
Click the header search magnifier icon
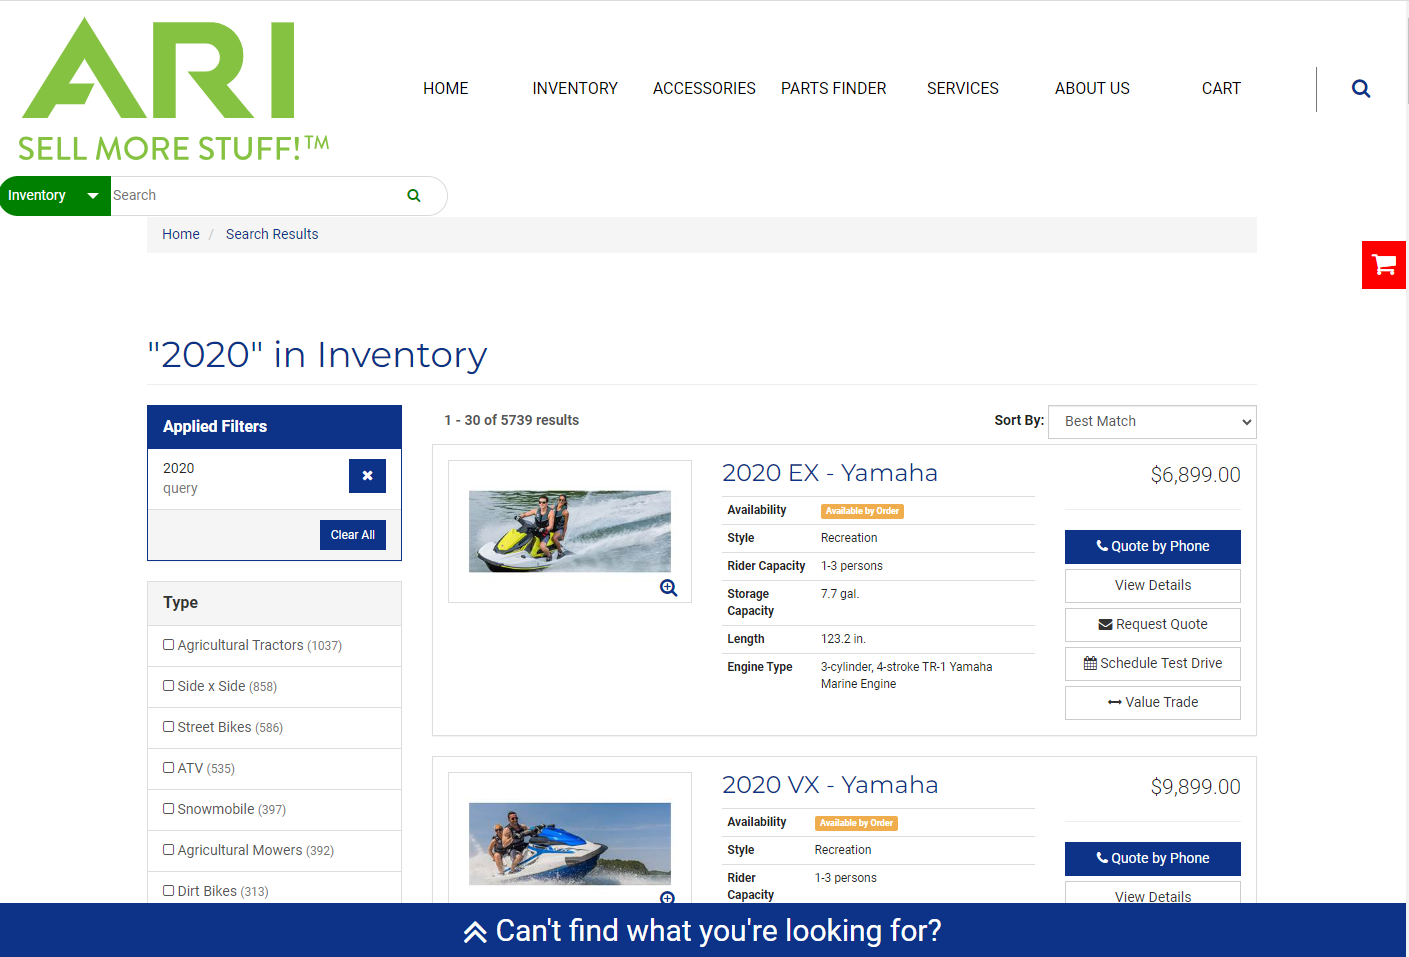[1360, 89]
